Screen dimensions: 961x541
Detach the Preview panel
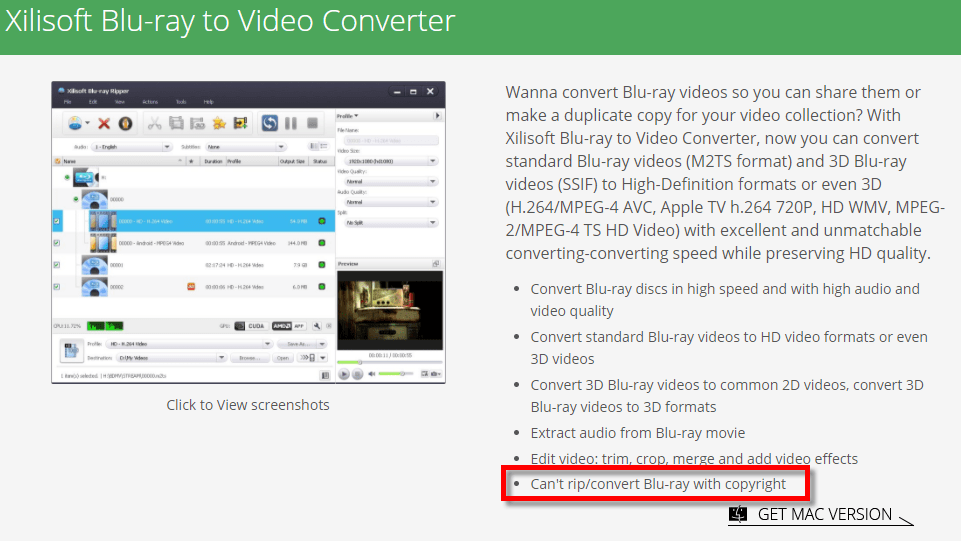[x=436, y=263]
